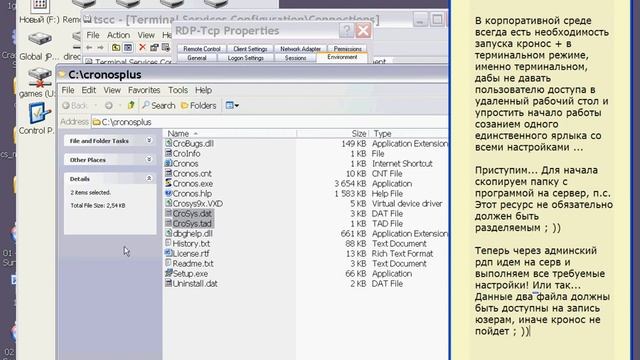
Task: Select the Cronos.hlp help file icon
Action: point(168,193)
